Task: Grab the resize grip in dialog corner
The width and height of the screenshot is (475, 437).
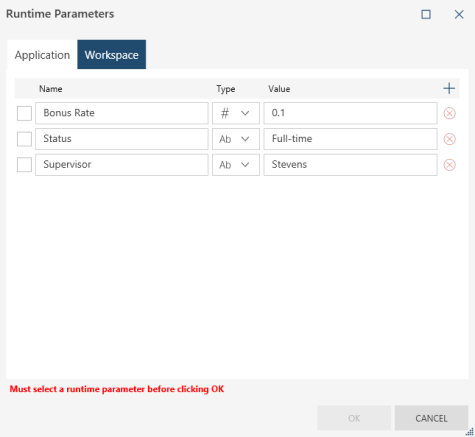Action: [x=470, y=432]
